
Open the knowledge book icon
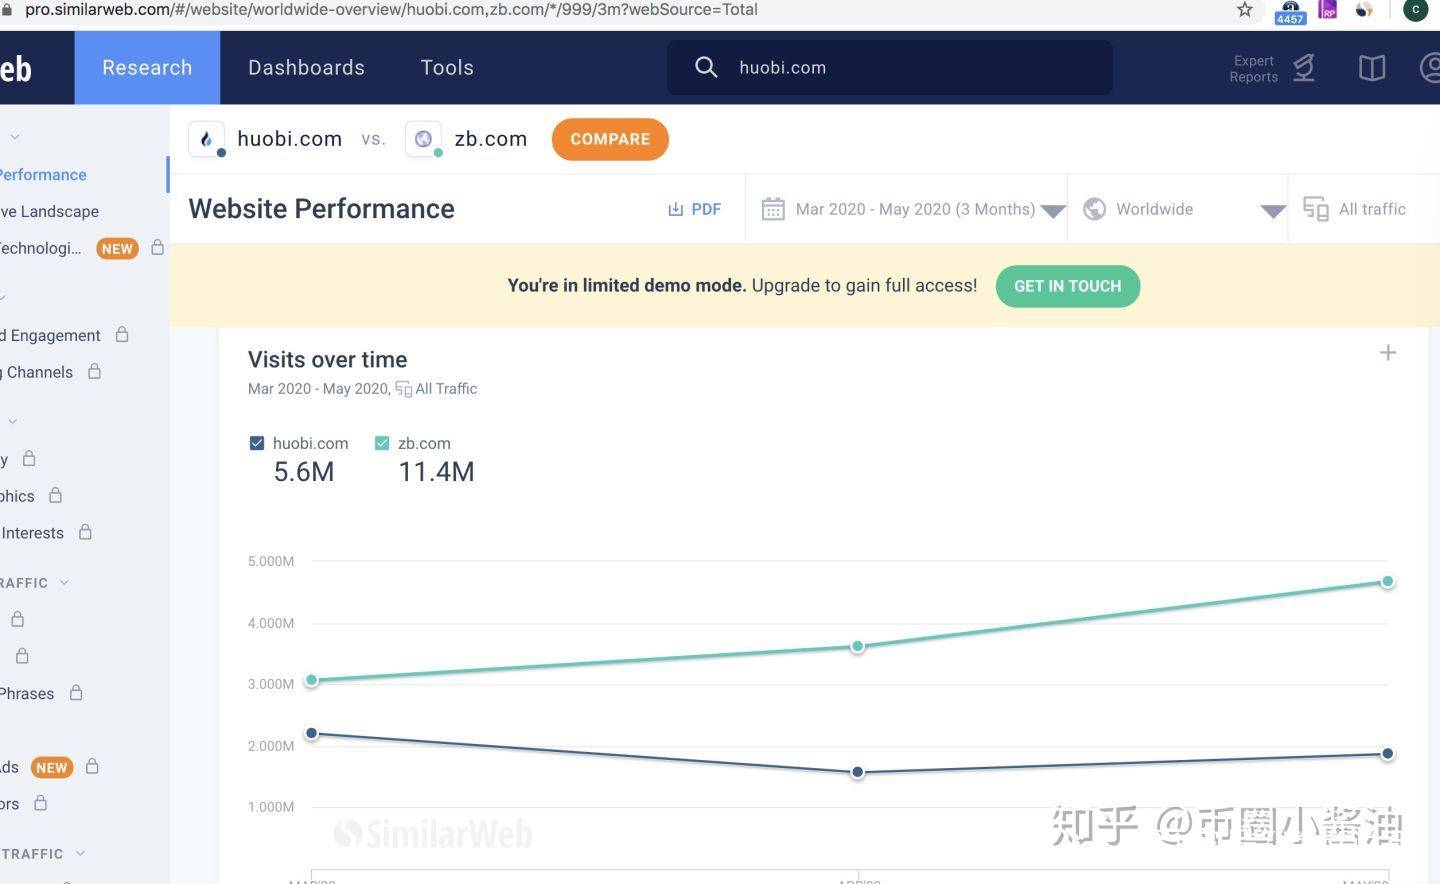pos(1372,68)
